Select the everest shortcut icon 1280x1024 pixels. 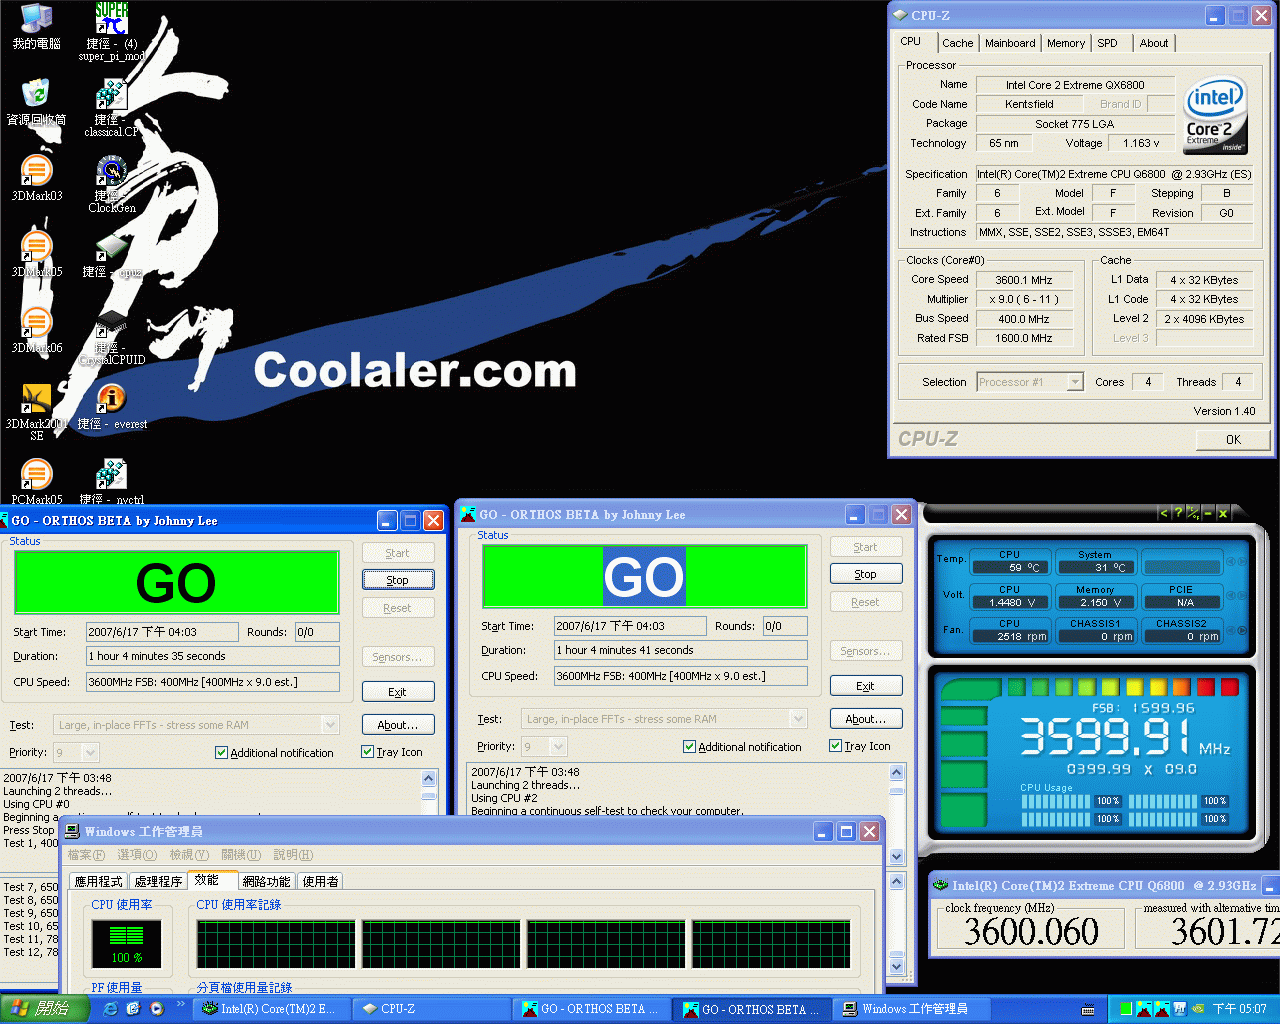coord(111,407)
